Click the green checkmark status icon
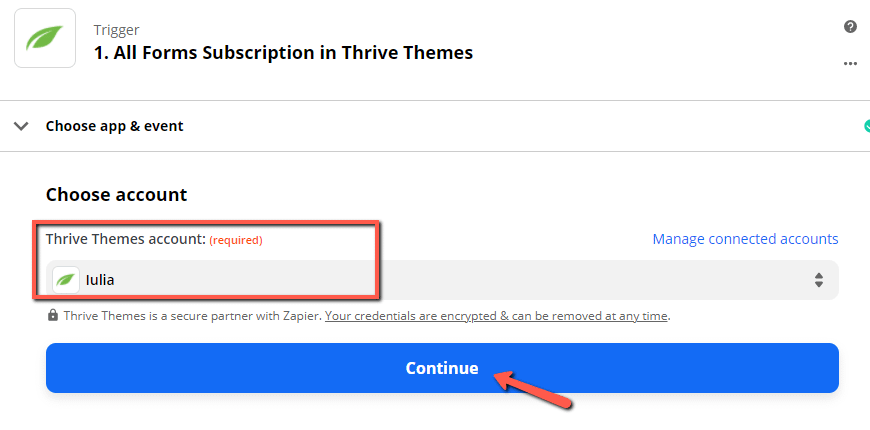Screen dimensions: 870x430 coord(867,126)
